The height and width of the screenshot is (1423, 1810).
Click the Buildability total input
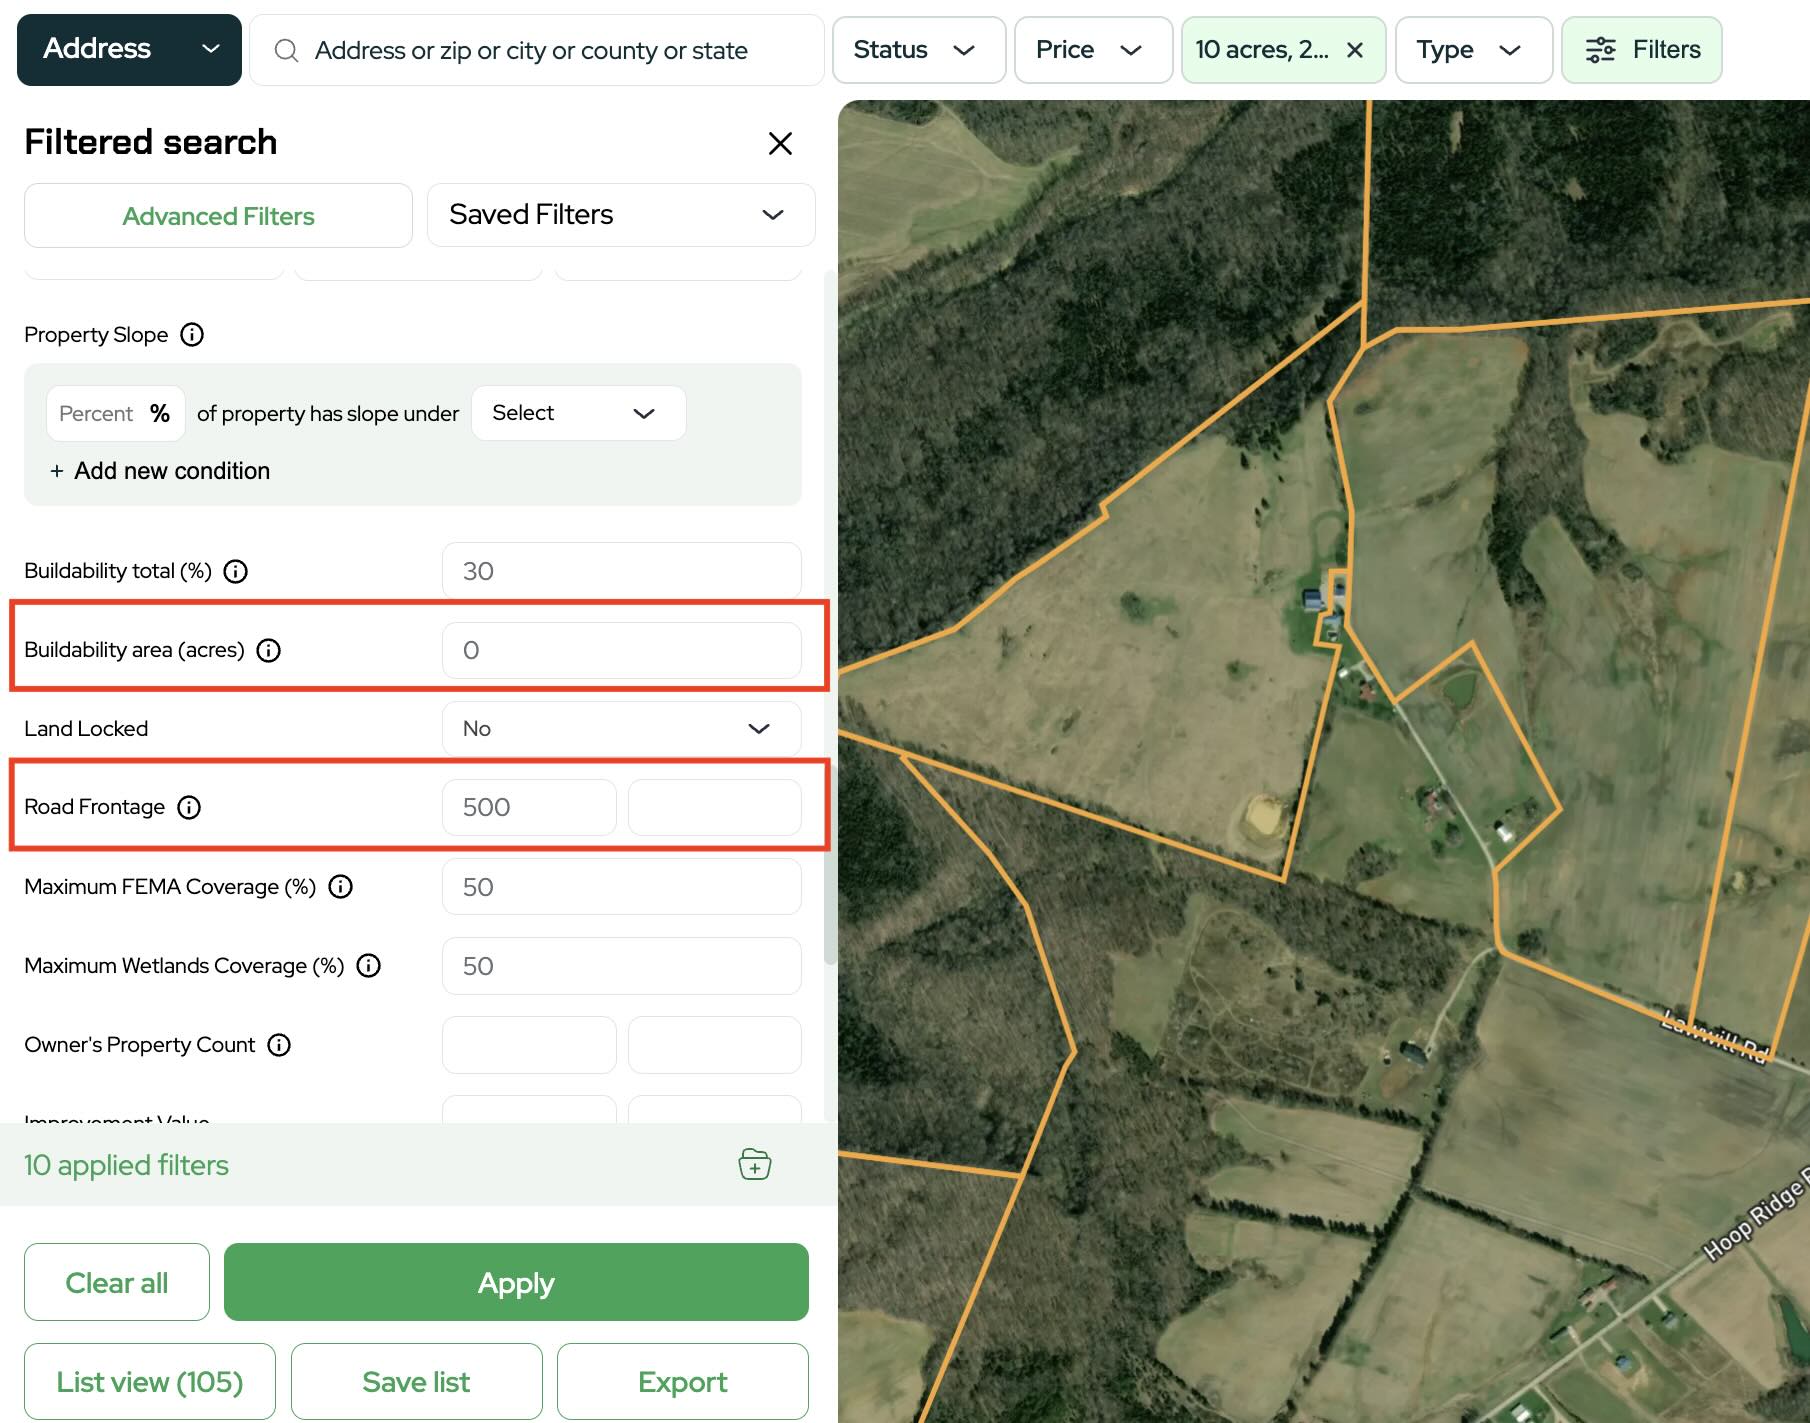pyautogui.click(x=621, y=571)
